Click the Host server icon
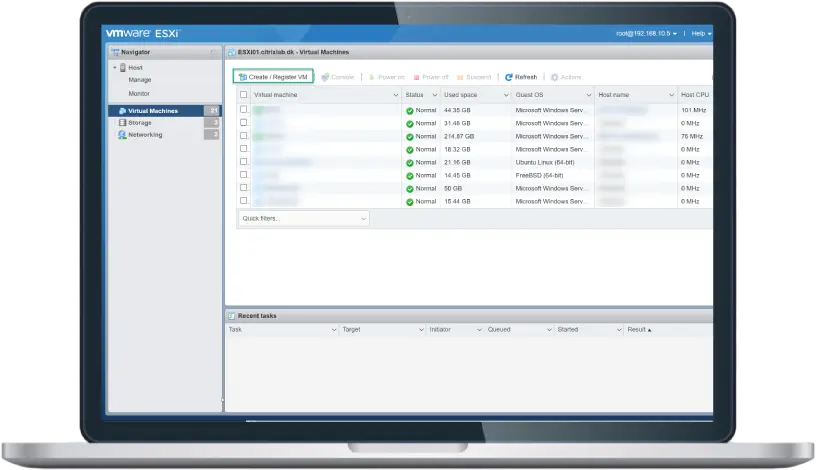Image resolution: width=816 pixels, height=470 pixels. pos(123,68)
